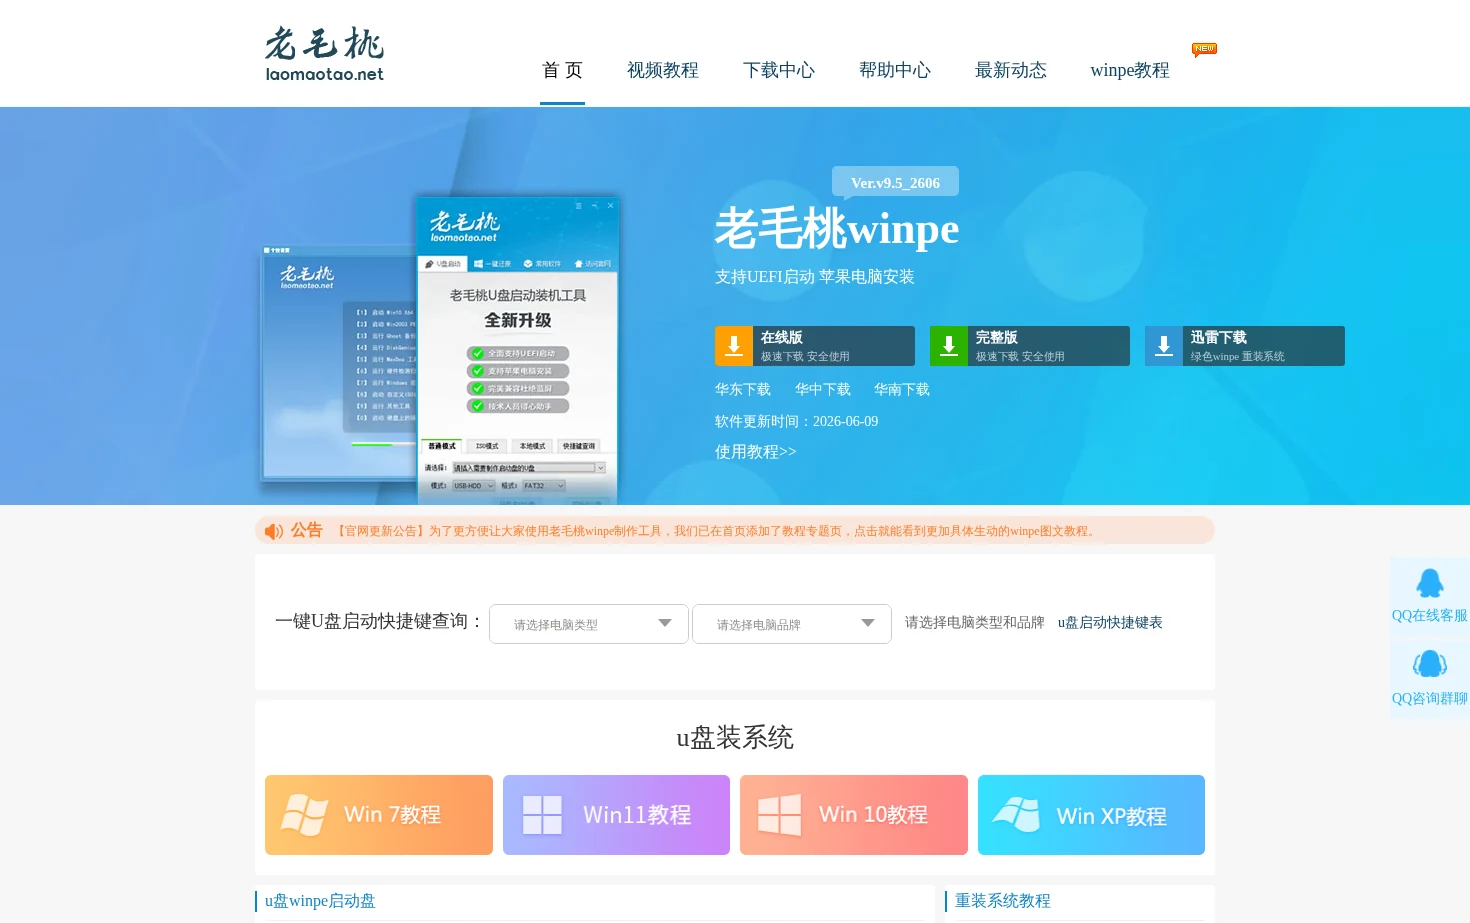1470x923 pixels.
Task: Open the 官网更新公告 announcement text
Action: [x=715, y=531]
